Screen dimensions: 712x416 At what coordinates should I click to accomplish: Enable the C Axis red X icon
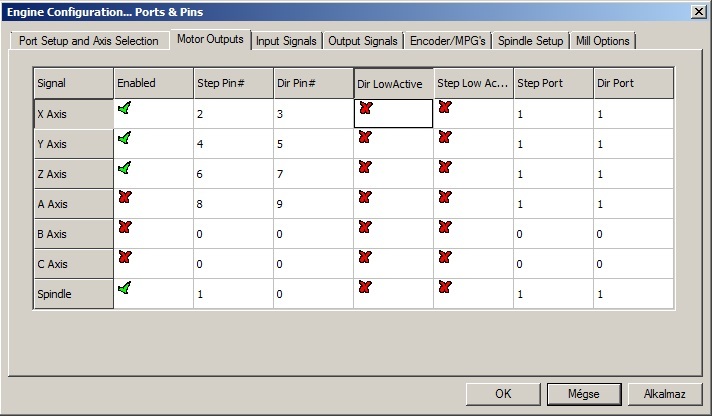[x=124, y=258]
